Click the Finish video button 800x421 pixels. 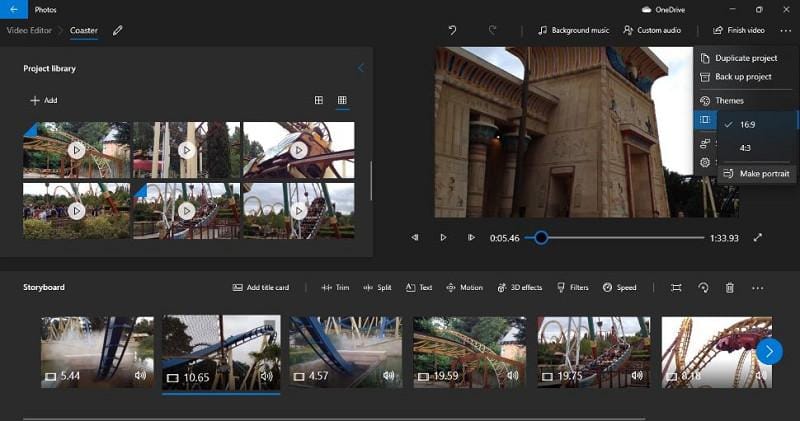click(x=739, y=30)
